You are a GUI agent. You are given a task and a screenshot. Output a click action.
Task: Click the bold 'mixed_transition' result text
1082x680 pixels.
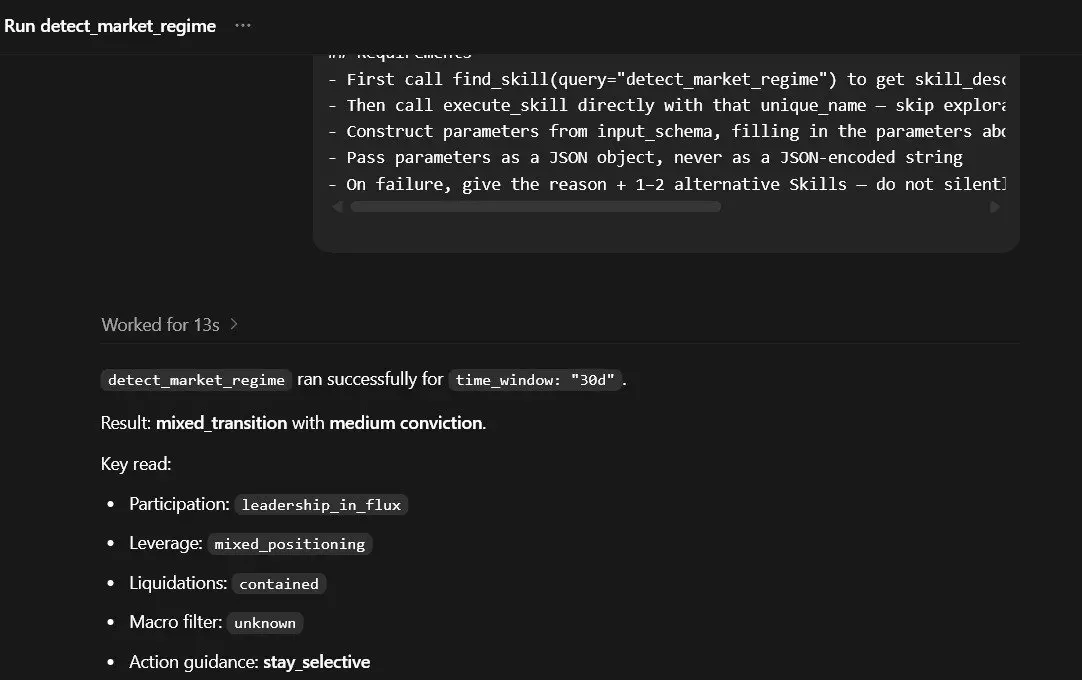point(222,422)
